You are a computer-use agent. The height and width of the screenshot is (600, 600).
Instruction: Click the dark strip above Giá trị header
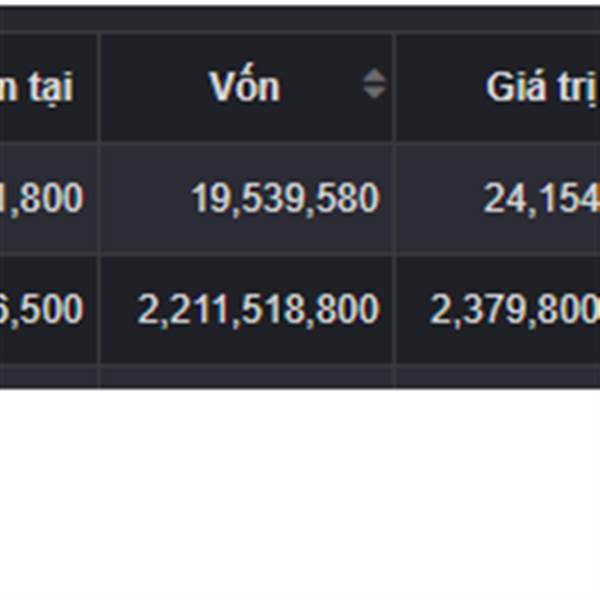(498, 19)
